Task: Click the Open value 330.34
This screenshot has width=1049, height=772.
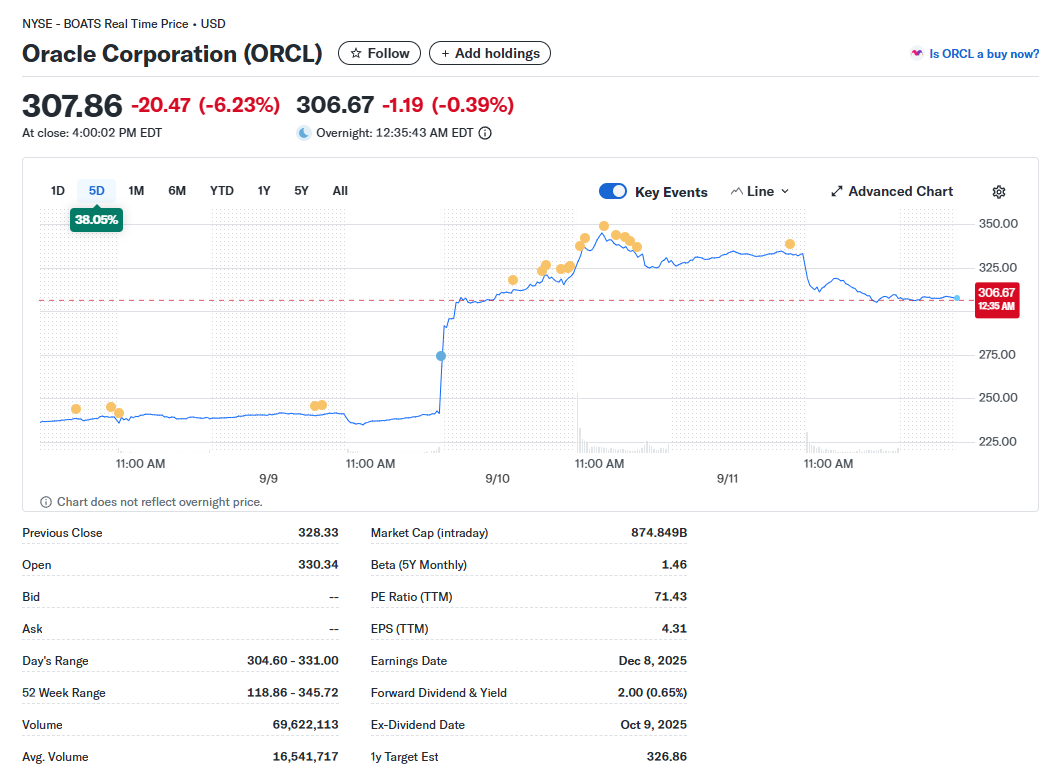Action: (318, 565)
